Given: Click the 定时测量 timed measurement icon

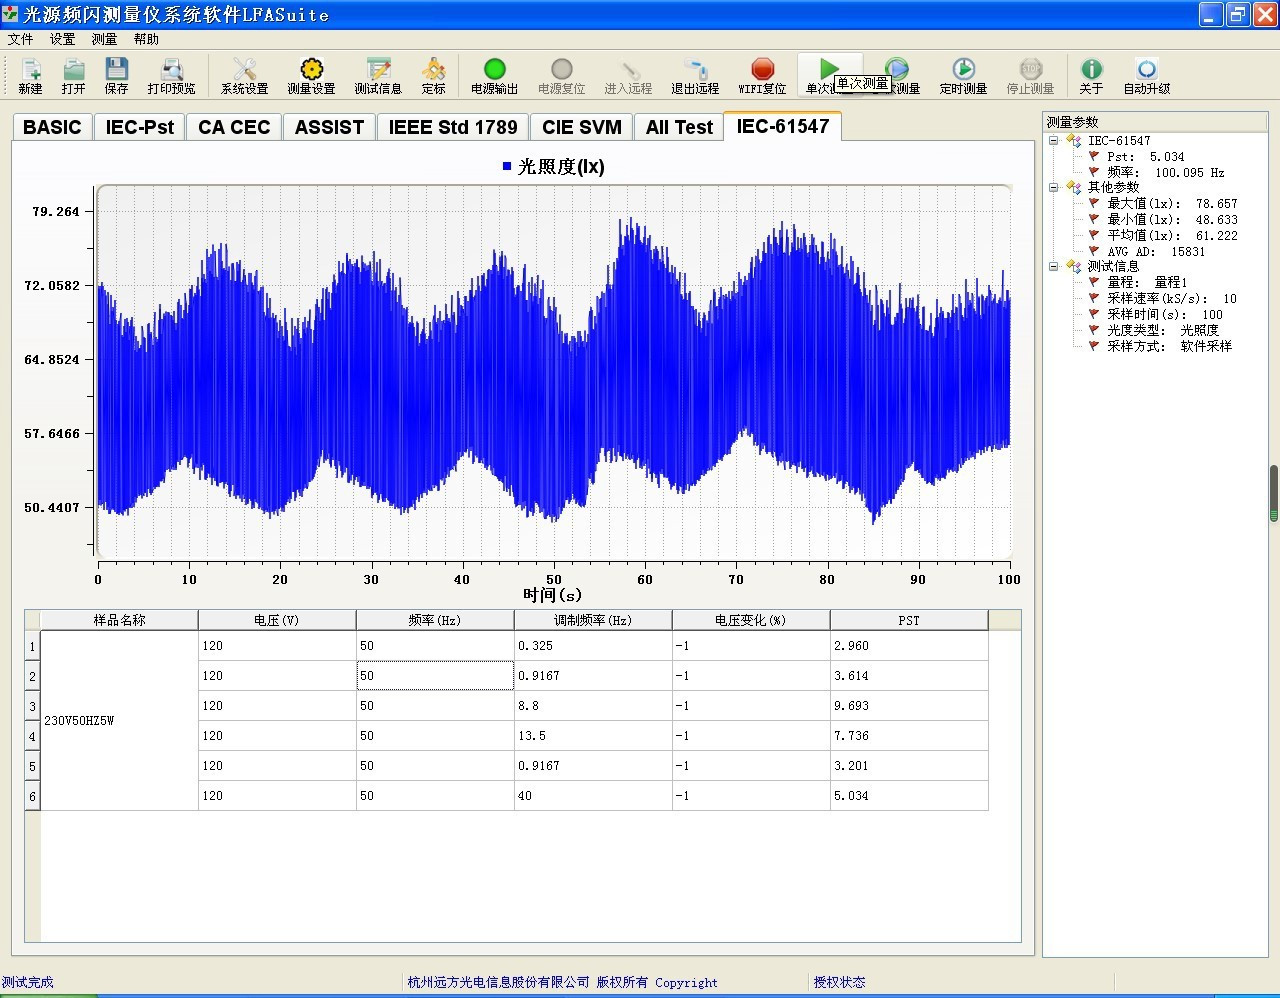Looking at the screenshot, I should [964, 69].
